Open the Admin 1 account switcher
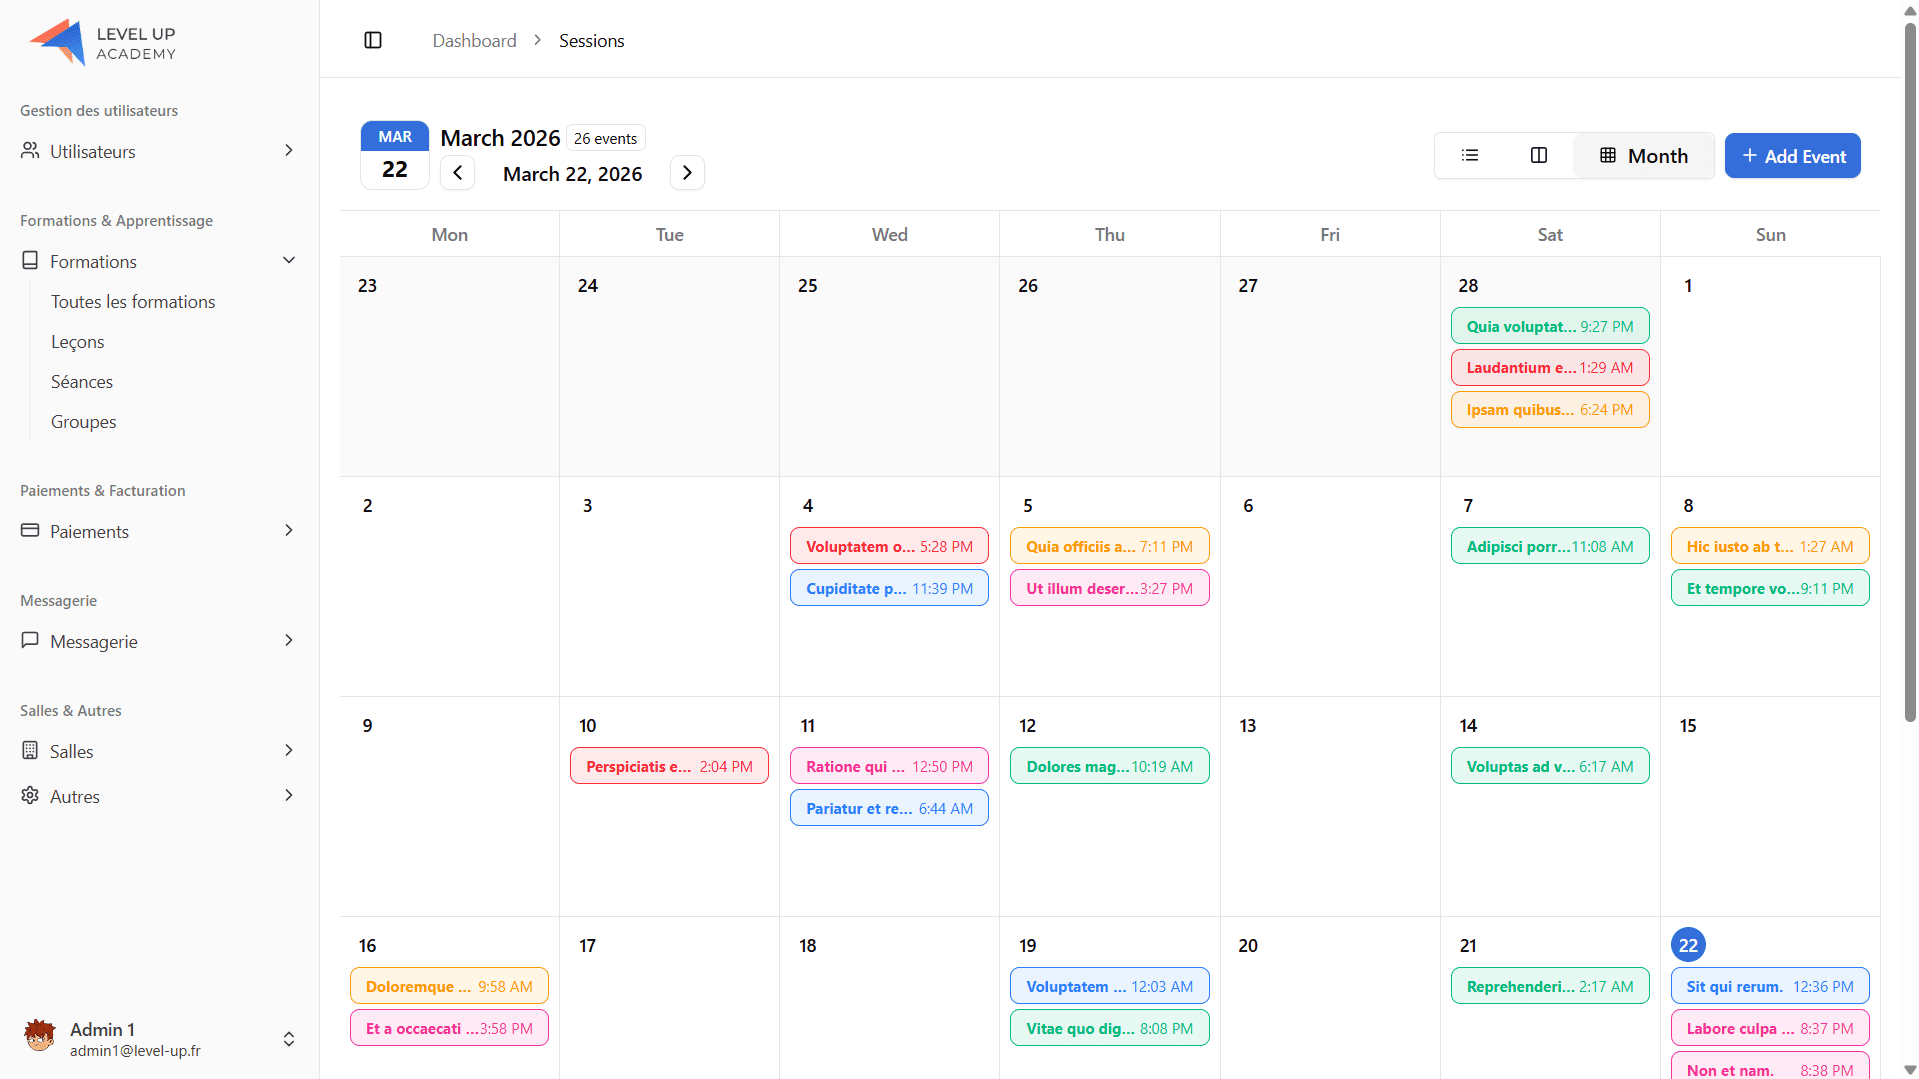Viewport: 1919px width, 1079px height. tap(288, 1039)
